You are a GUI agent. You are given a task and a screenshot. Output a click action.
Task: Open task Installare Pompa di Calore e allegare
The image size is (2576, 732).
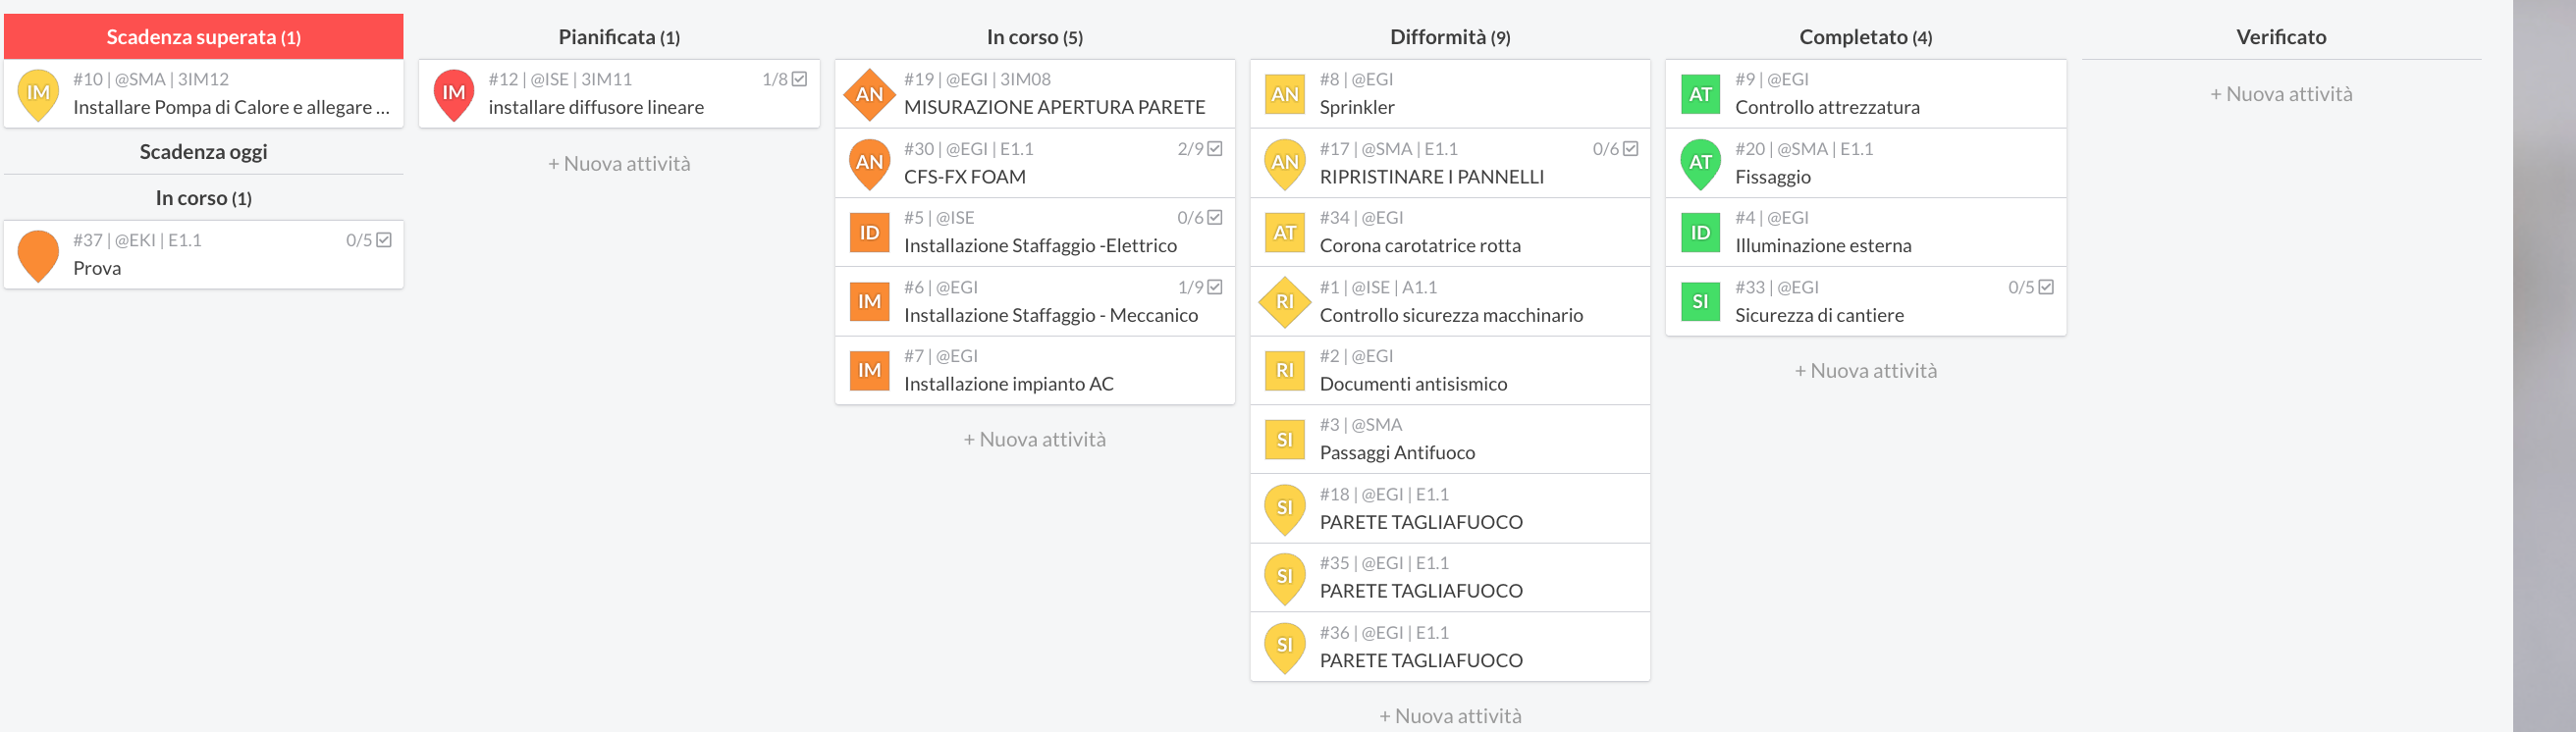(x=203, y=94)
